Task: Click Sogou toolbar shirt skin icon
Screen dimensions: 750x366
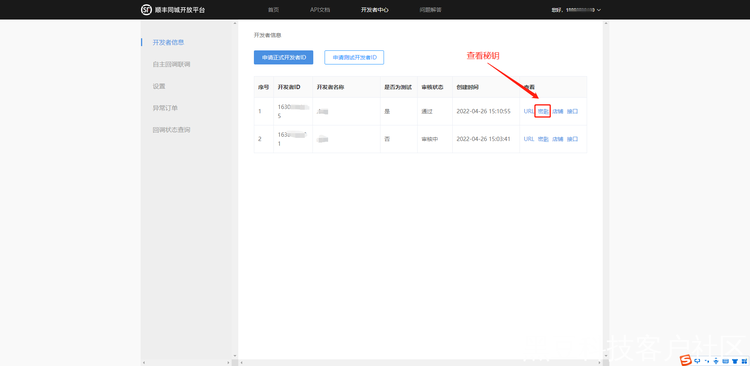Action: (x=735, y=361)
